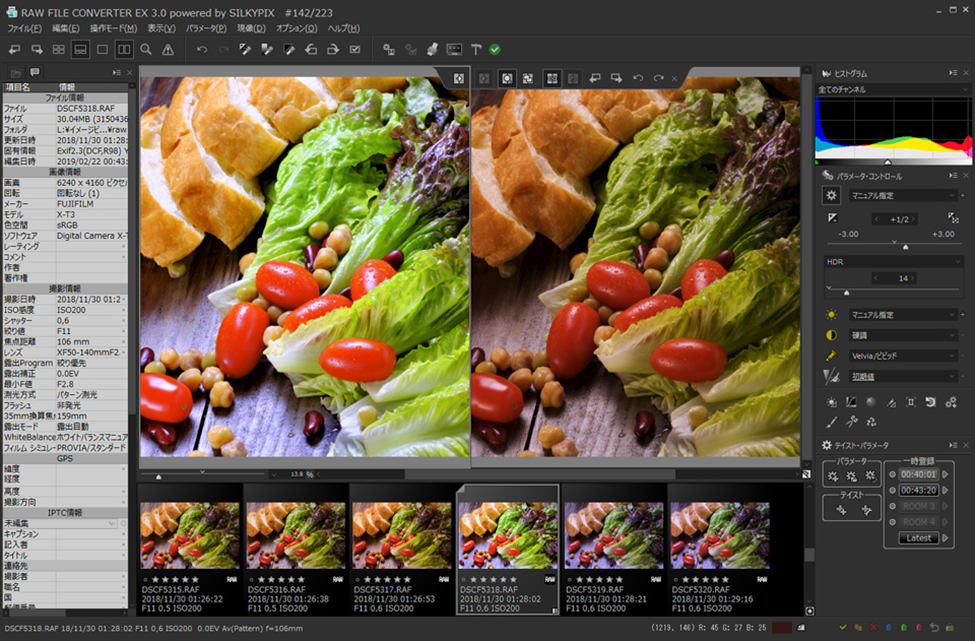This screenshot has height=641, width=975.
Task: Toggle the yellow checkmark in status bar
Action: pyautogui.click(x=843, y=628)
